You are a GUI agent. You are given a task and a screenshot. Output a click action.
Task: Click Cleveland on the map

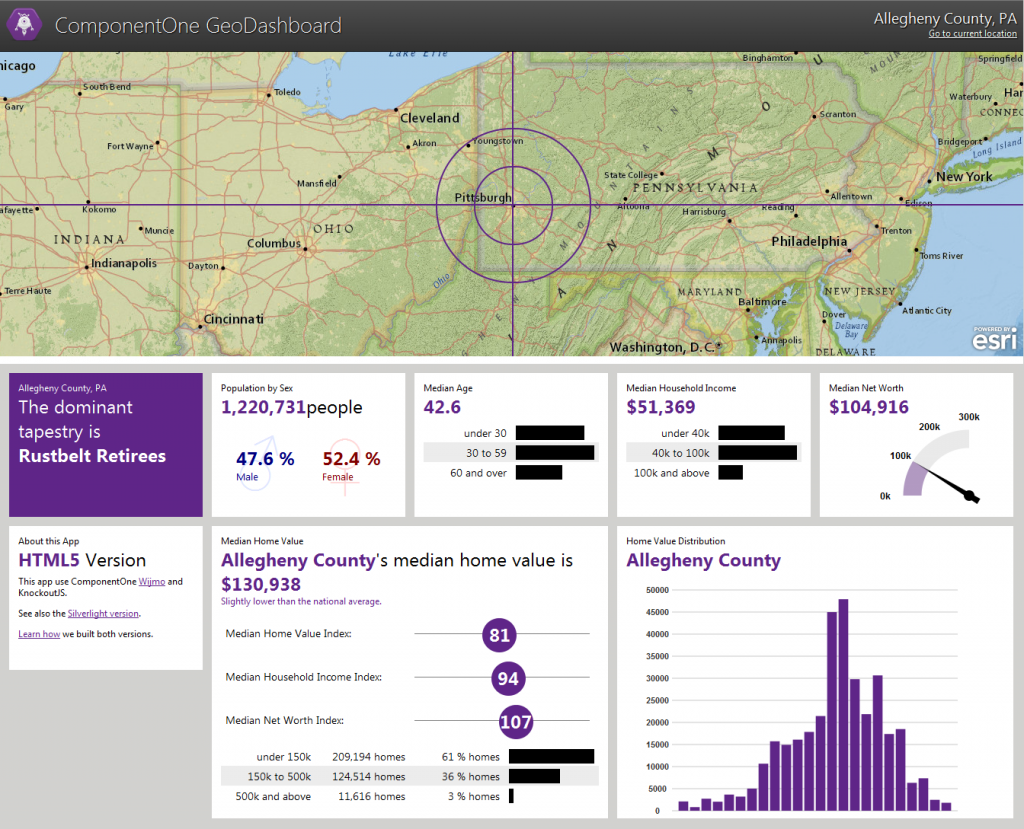point(429,118)
